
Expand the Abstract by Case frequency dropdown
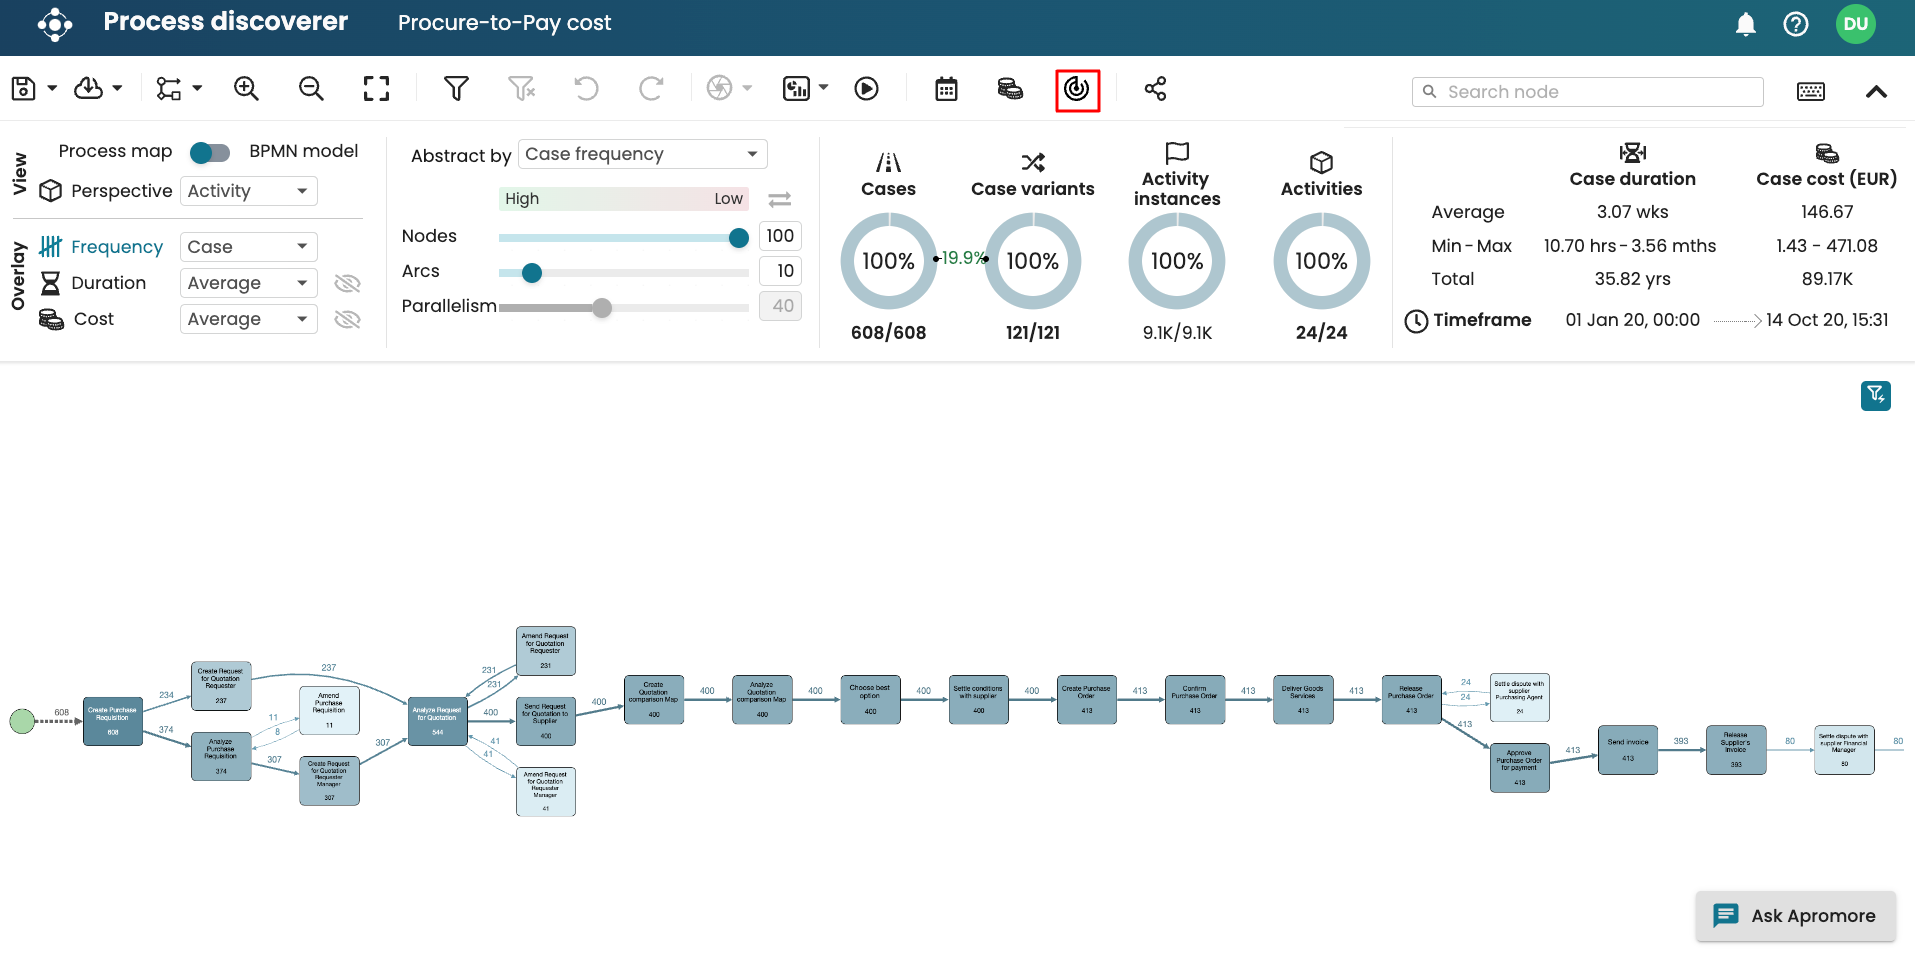[x=642, y=154]
